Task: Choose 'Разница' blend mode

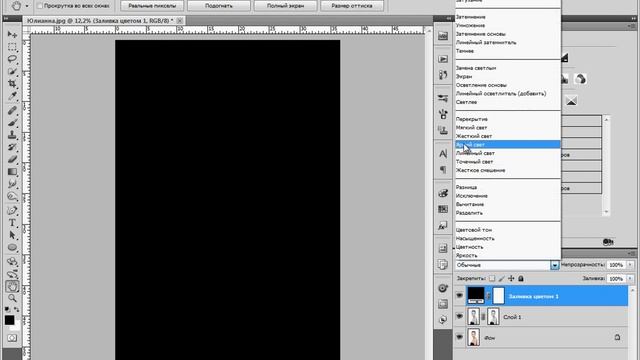Action: [466, 187]
